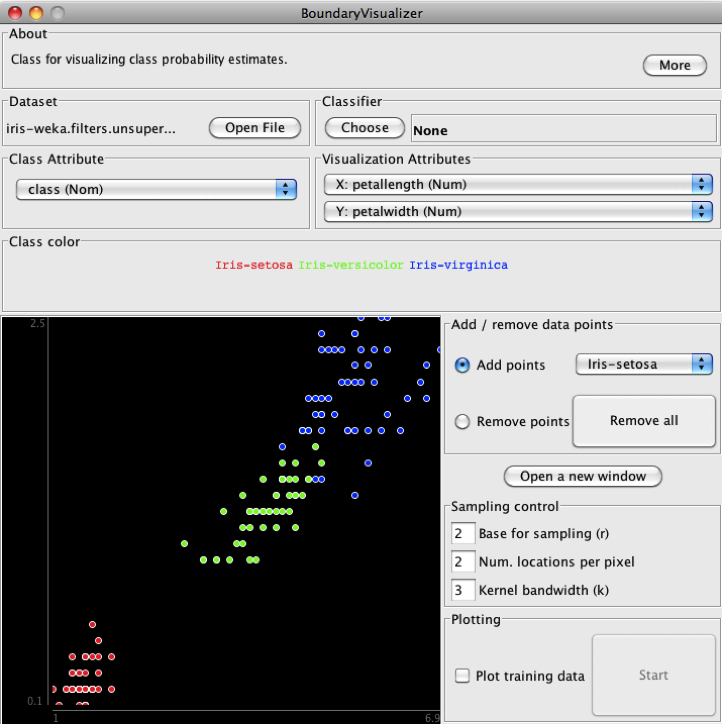The image size is (722, 724).
Task: Click the Base for sampling (r) field
Action: [x=463, y=534]
